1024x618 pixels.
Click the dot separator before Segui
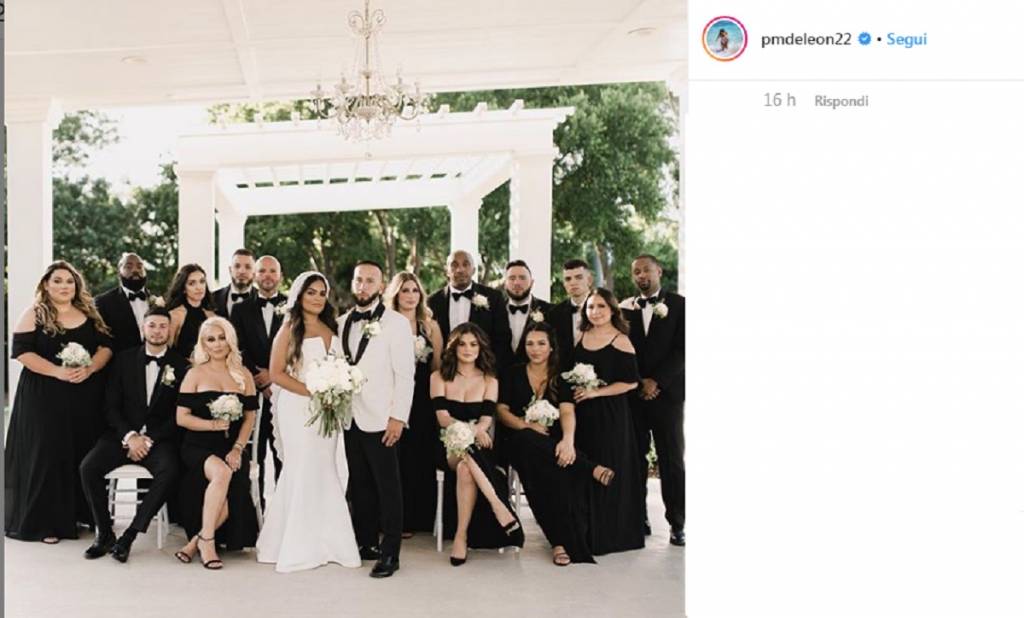coord(879,39)
